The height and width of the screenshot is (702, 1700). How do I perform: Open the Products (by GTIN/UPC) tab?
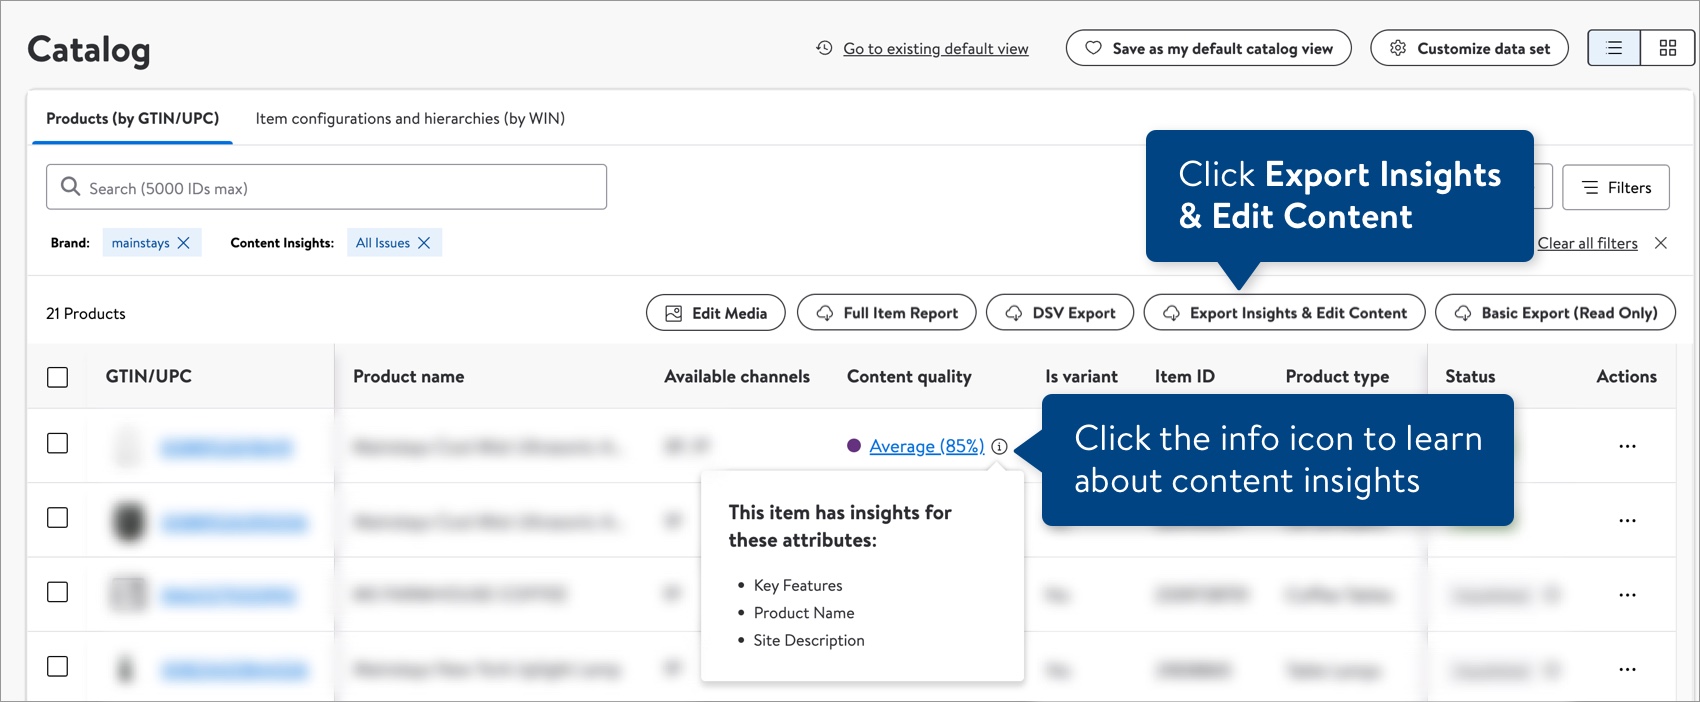(x=132, y=118)
